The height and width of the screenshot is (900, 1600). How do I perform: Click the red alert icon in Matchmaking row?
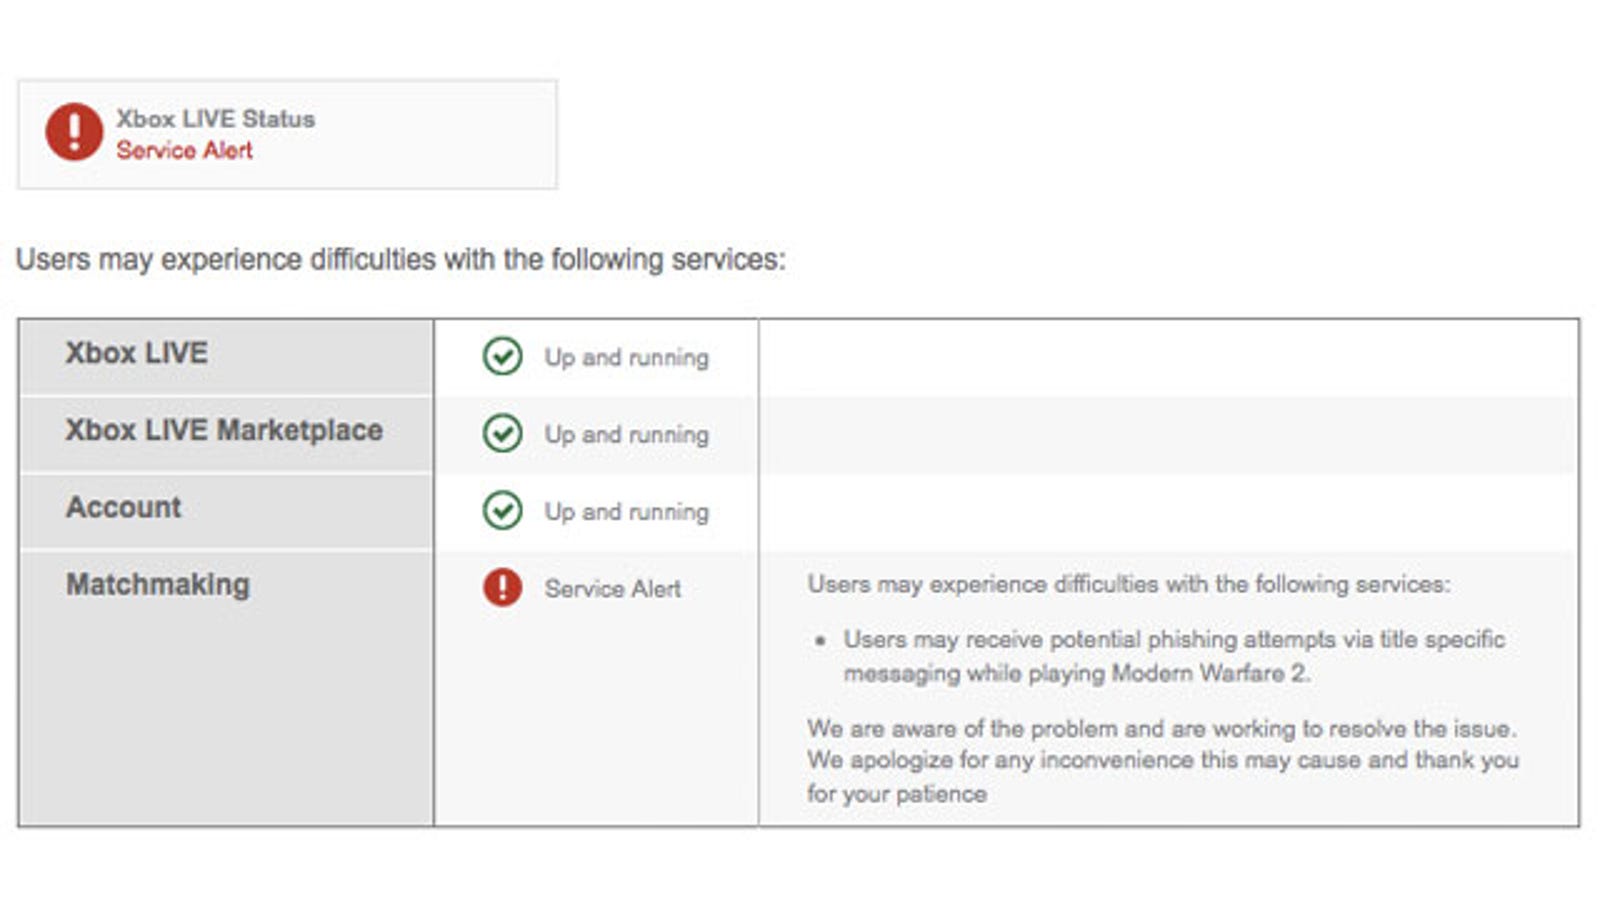click(502, 587)
